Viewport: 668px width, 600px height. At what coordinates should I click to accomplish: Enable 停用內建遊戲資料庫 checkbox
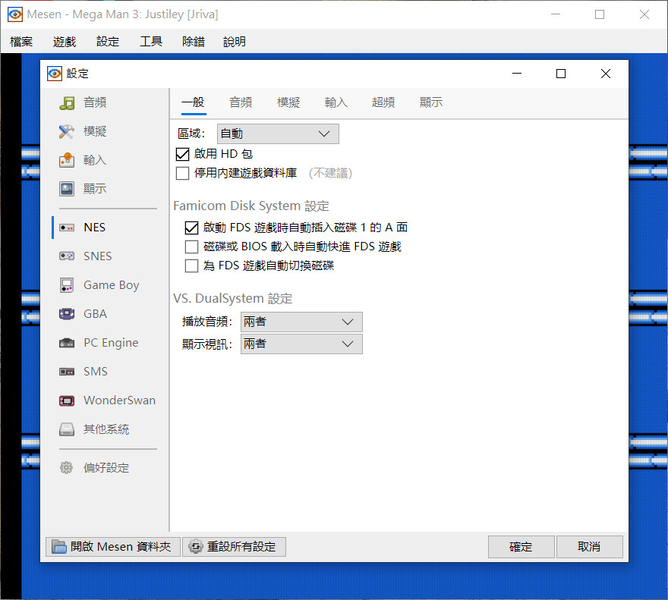click(182, 173)
